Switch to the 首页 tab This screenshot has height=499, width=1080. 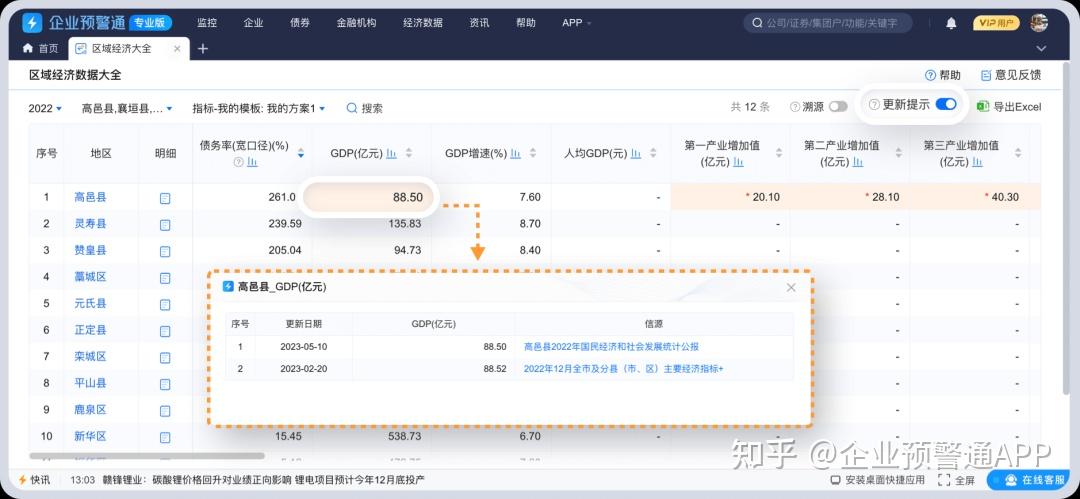(x=41, y=49)
